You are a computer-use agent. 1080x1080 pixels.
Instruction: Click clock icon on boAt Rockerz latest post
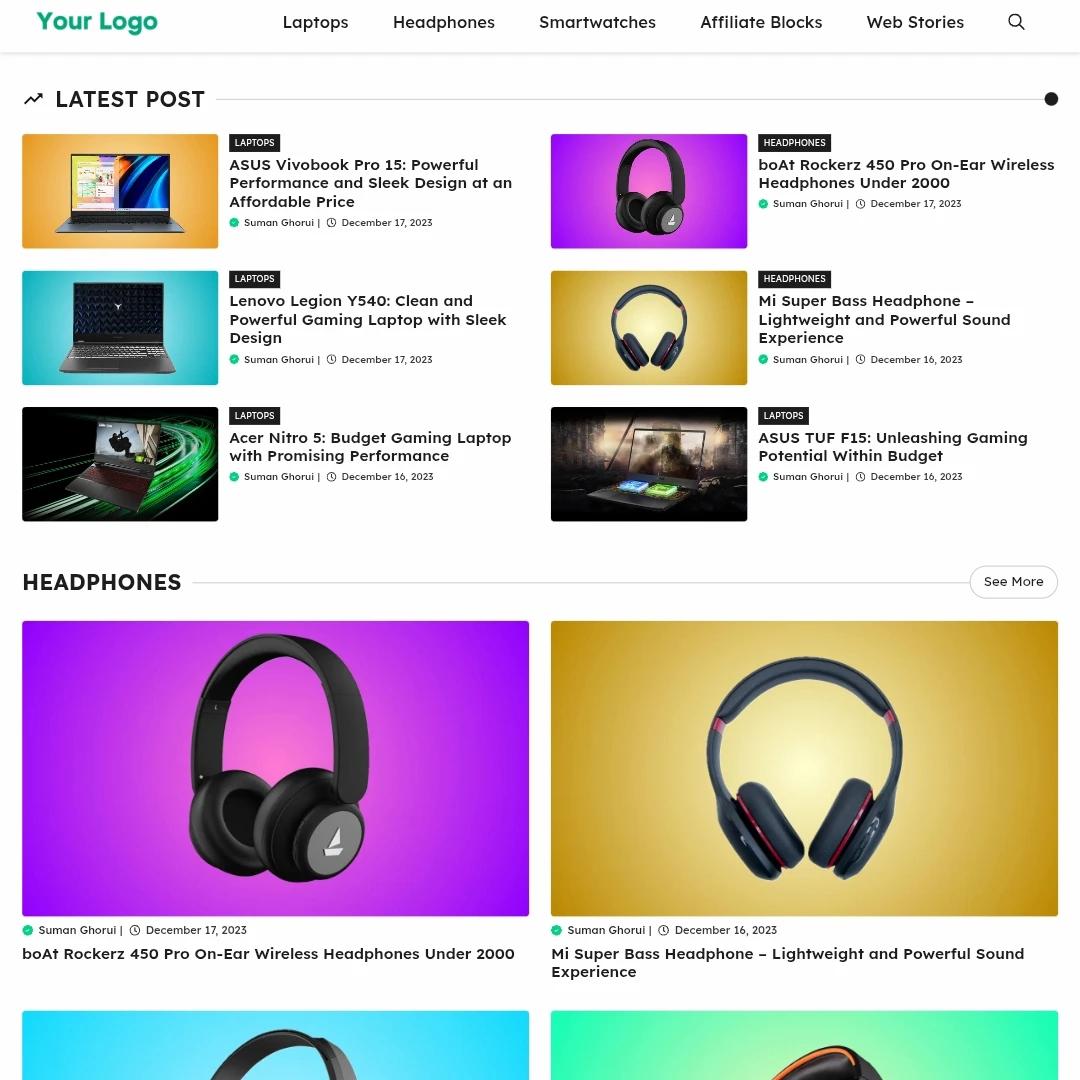coord(860,204)
